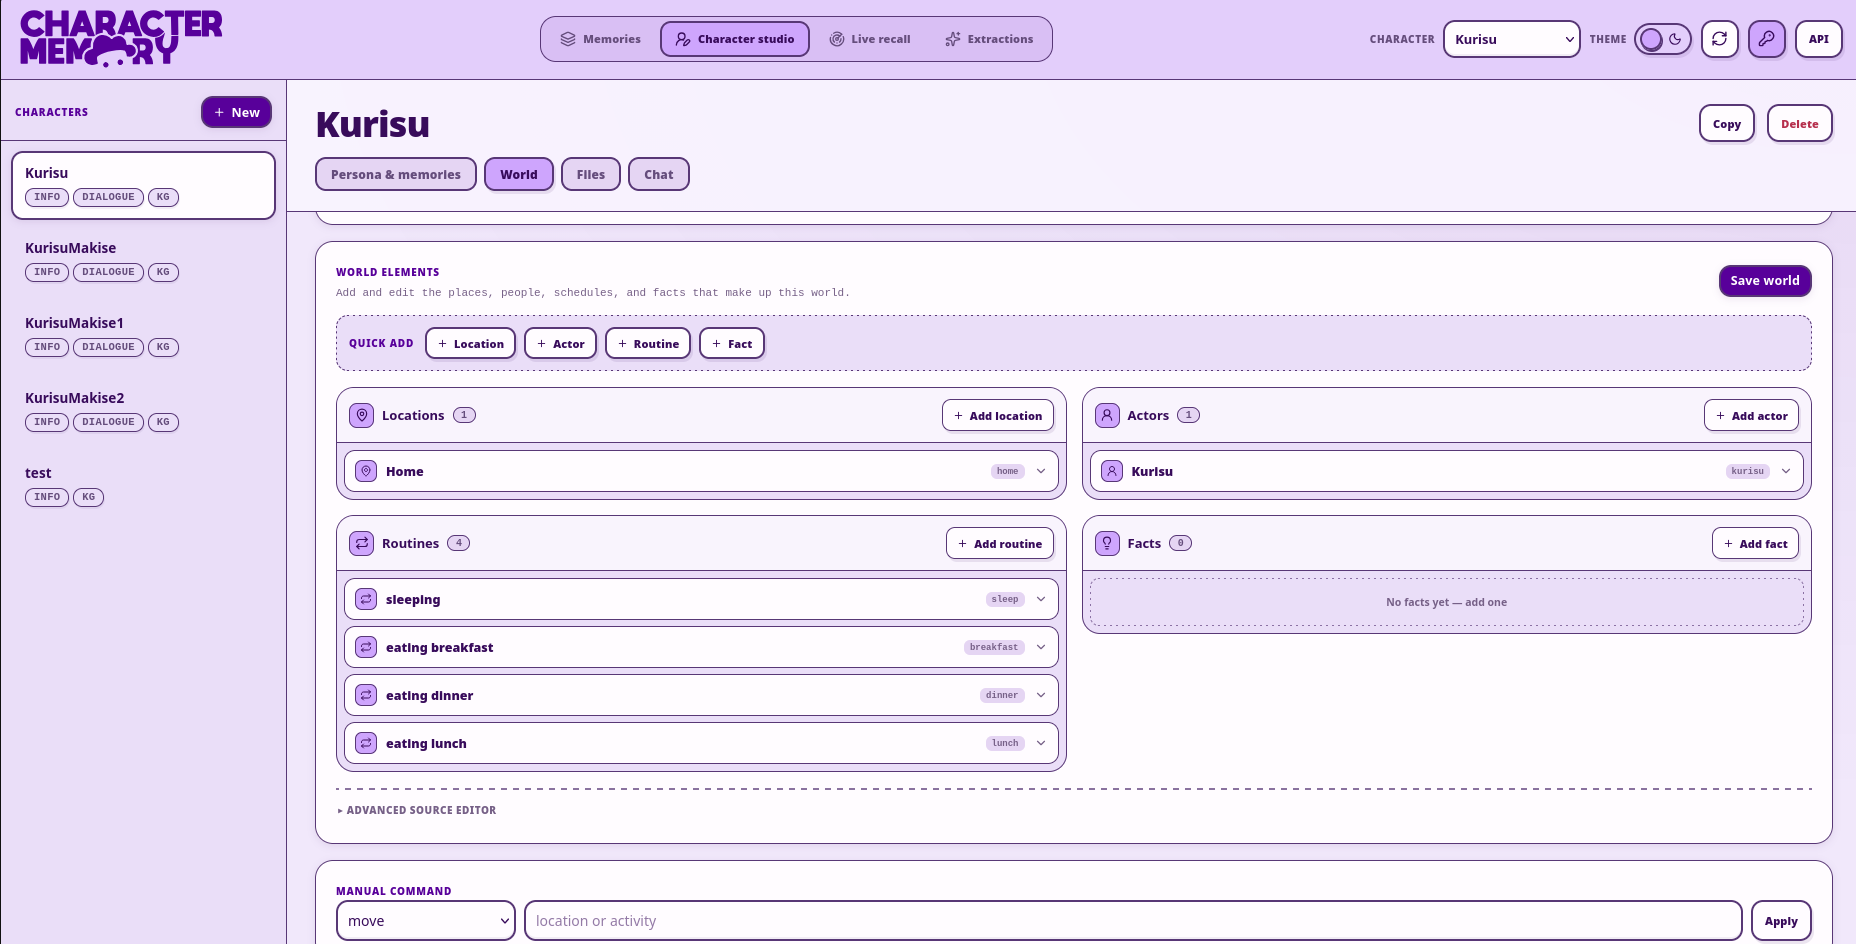Expand the eating lunch routine

[x=1041, y=743]
